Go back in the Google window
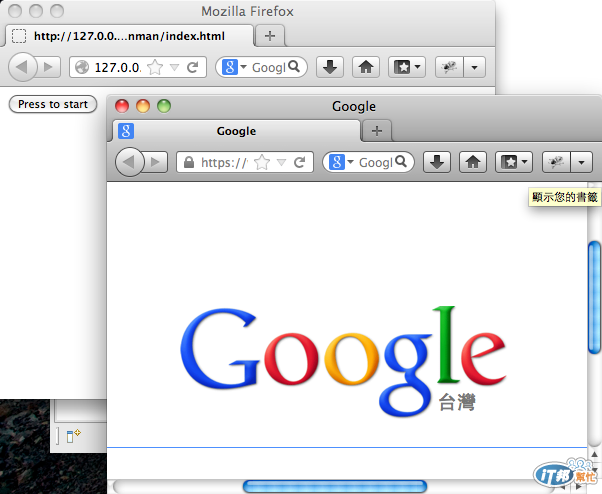 (x=130, y=162)
